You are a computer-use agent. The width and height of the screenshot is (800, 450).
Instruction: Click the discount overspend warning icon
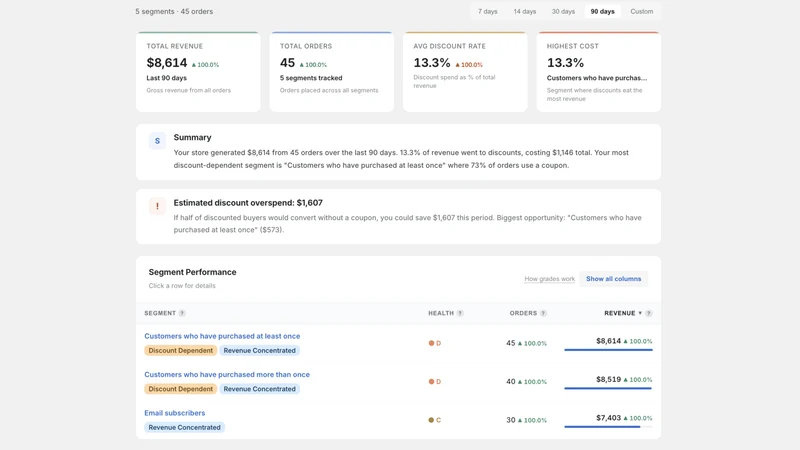click(x=157, y=206)
